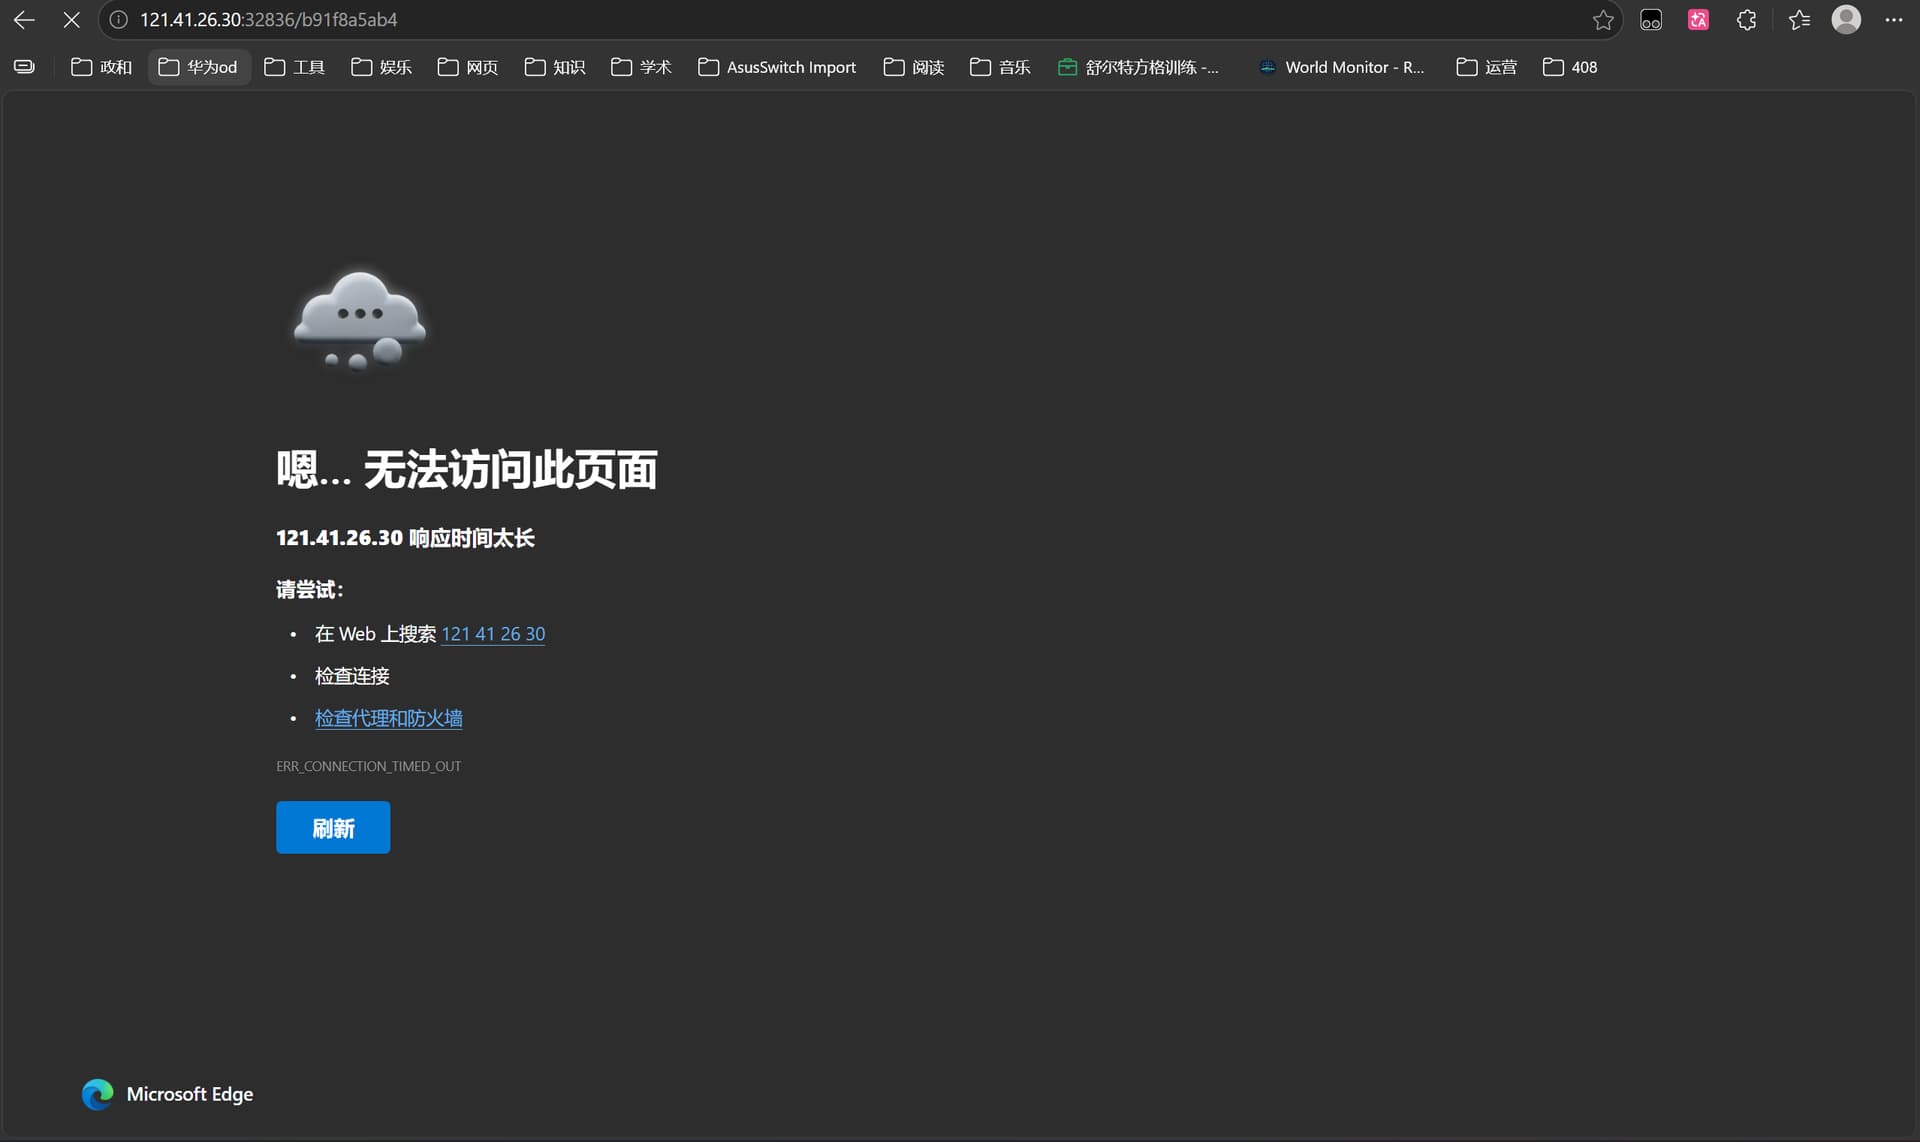
Task: Open the Extensions puzzle icon
Action: 1746,20
